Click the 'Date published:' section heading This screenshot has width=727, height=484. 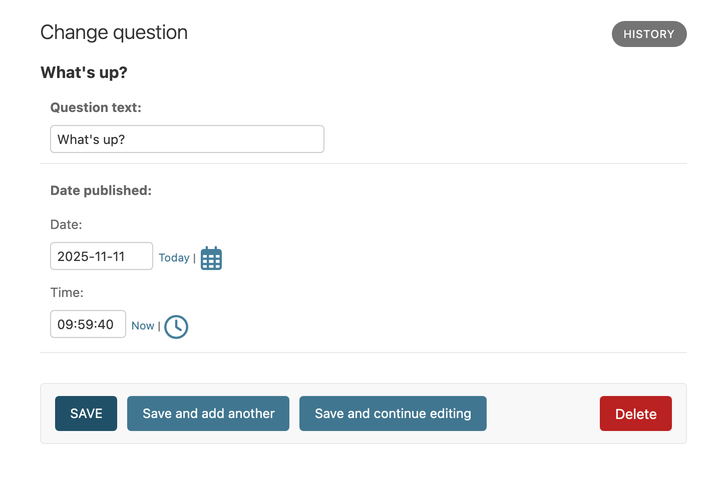101,190
